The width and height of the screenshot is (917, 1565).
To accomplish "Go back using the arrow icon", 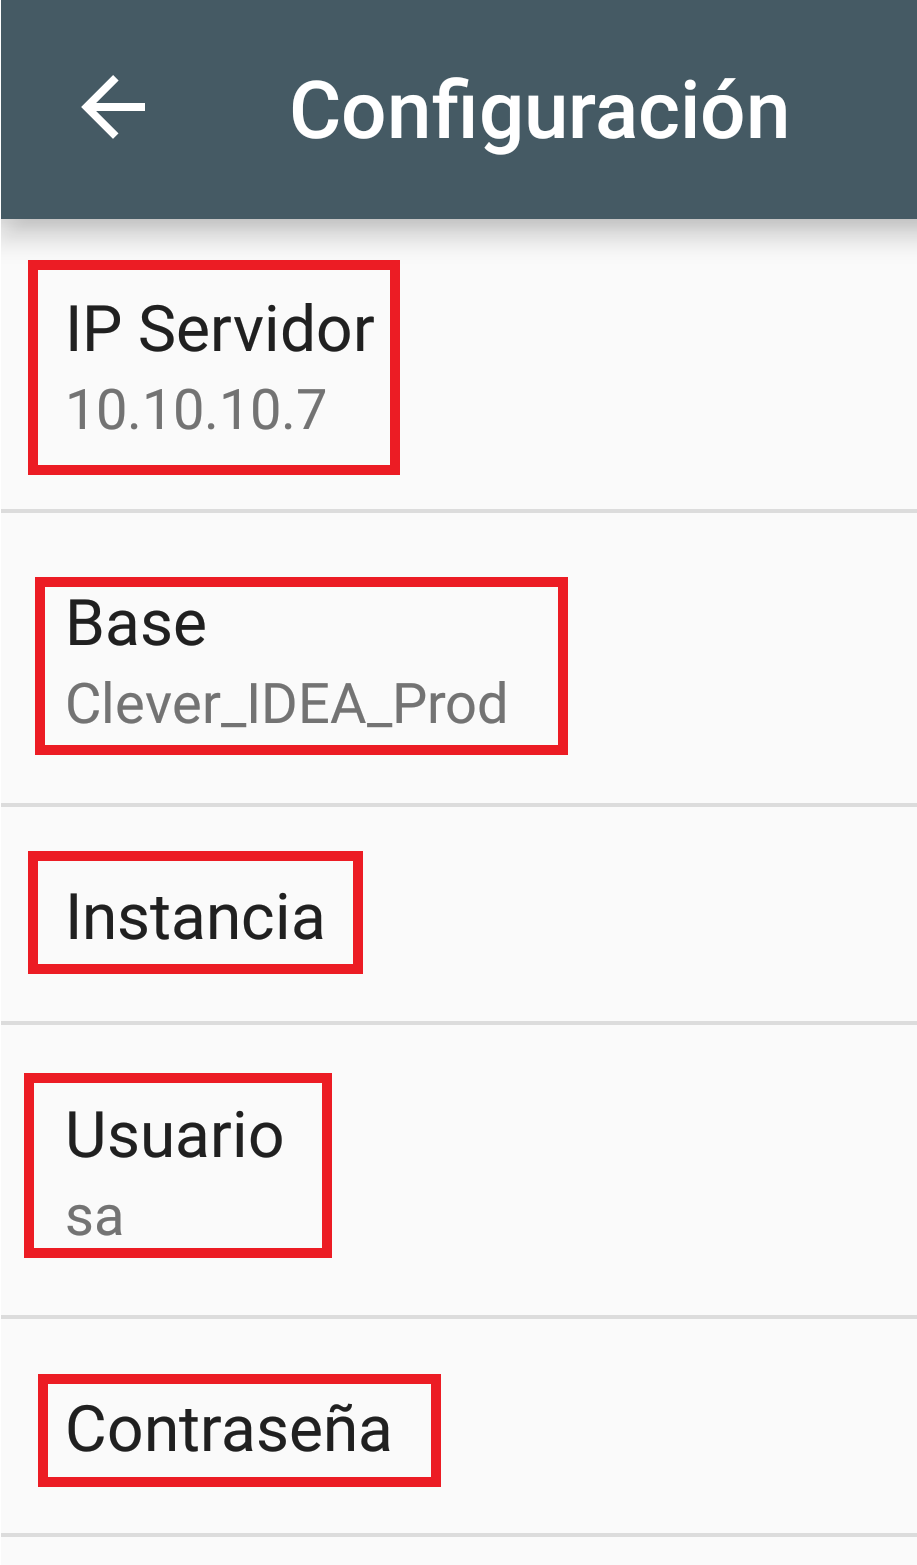I will coord(113,107).
